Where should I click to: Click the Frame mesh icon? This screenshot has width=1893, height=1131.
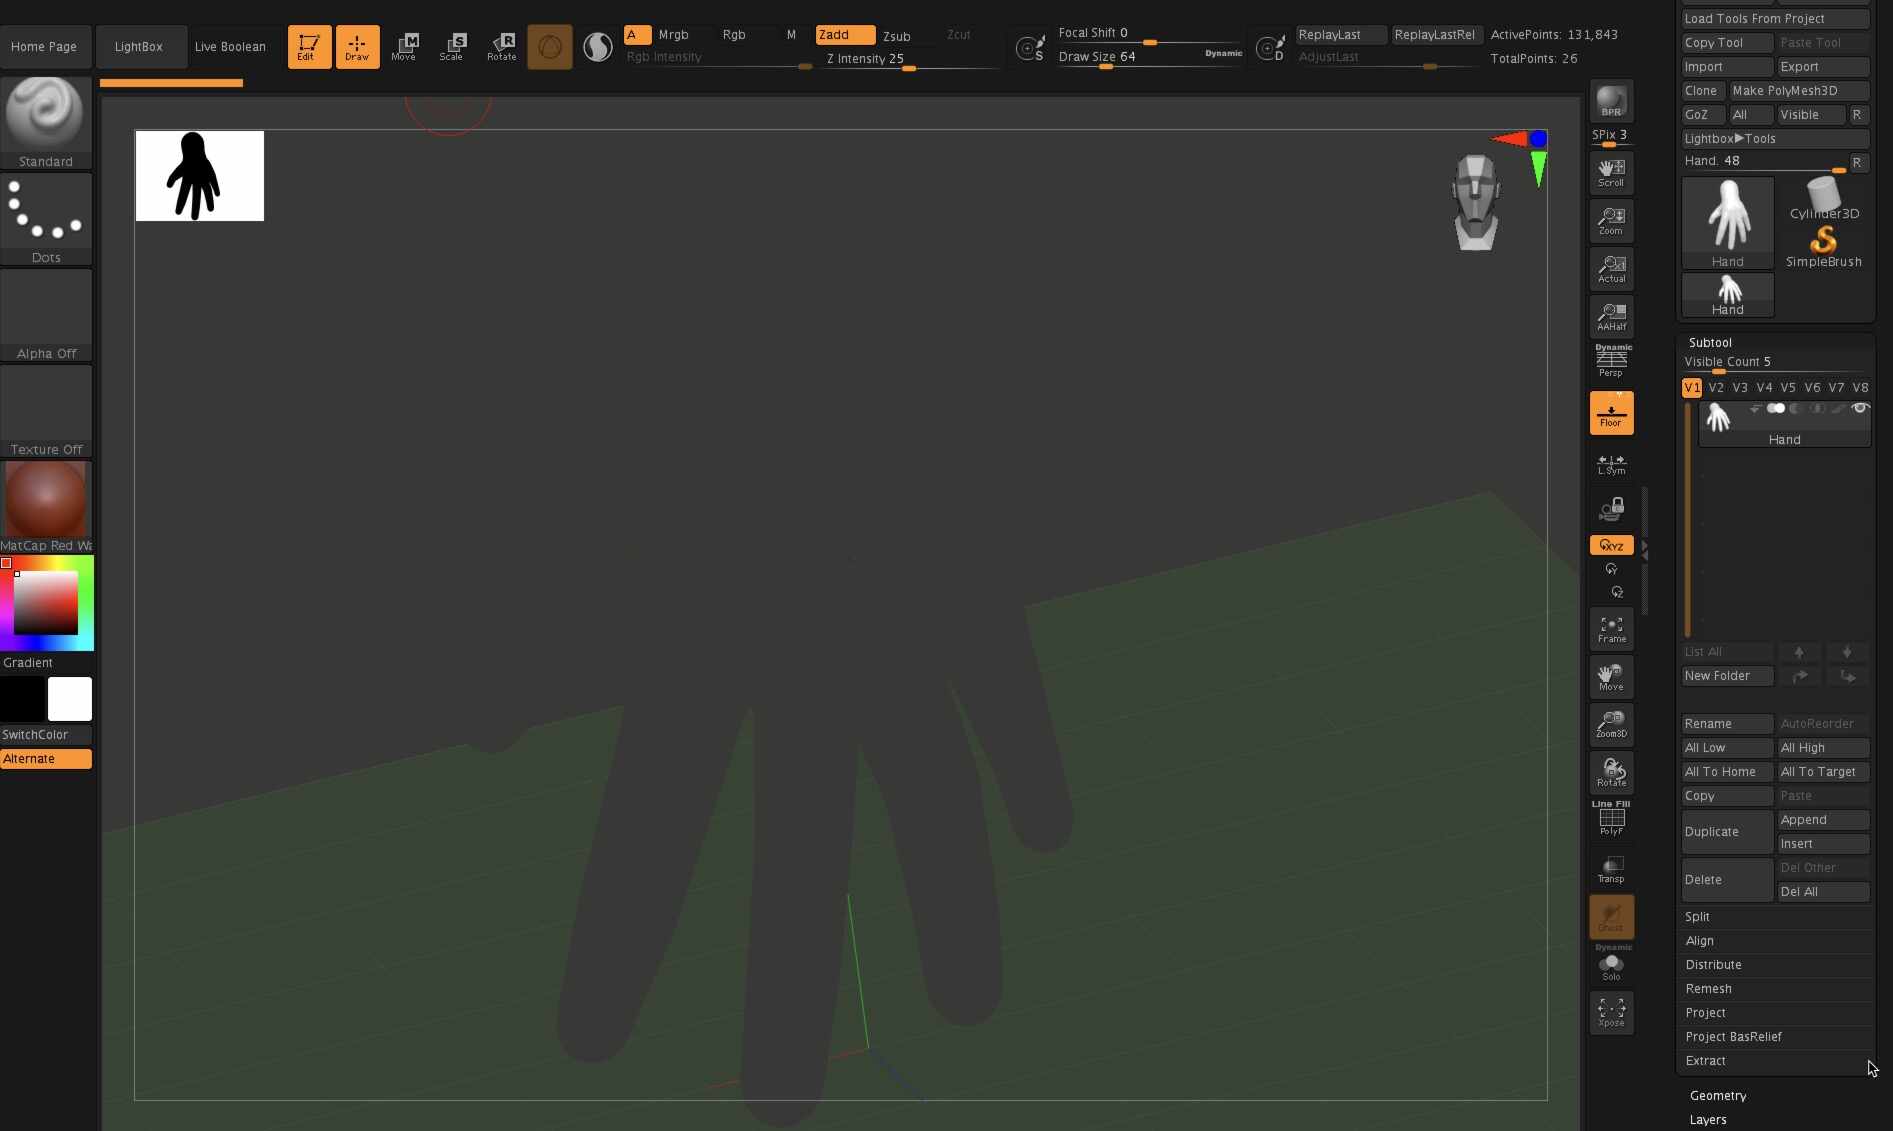(x=1611, y=629)
